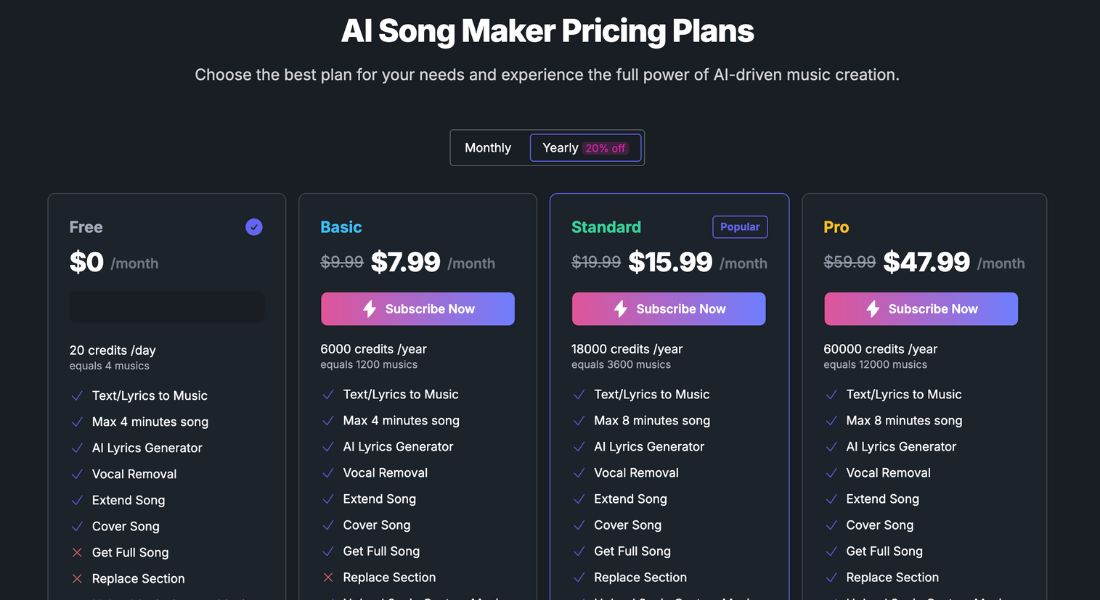Screen dimensions: 1100x600
Task: Click the Popular badge on Standard plan
Action: pos(740,227)
